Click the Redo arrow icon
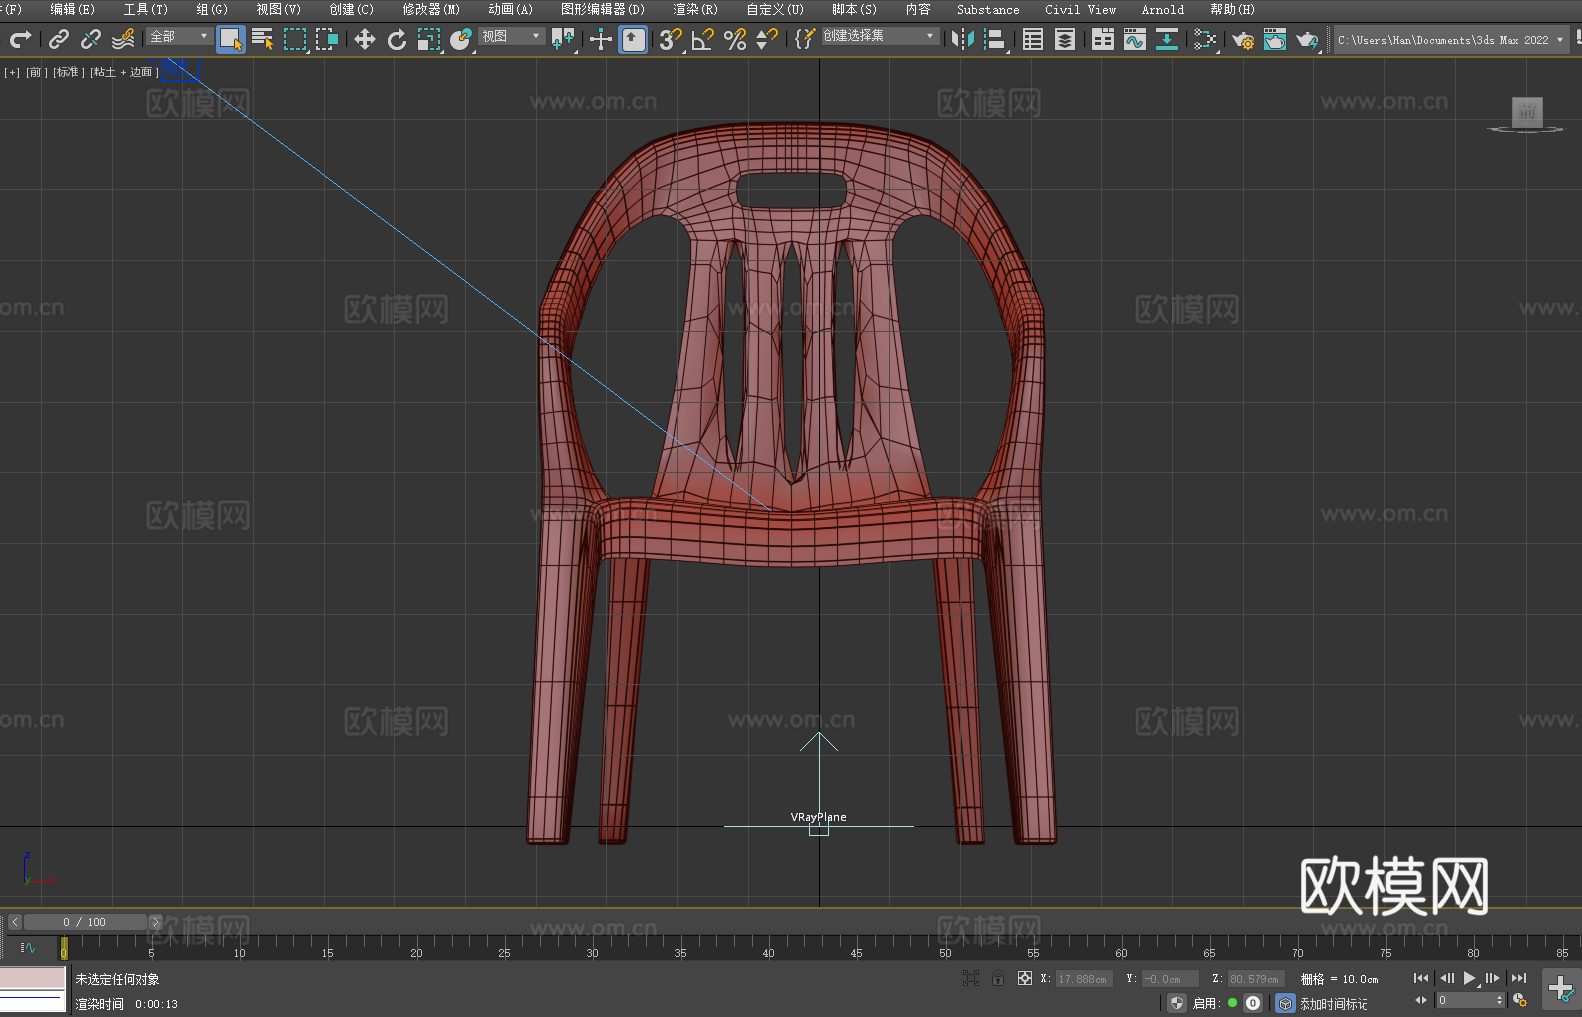The width and height of the screenshot is (1582, 1017). pyautogui.click(x=20, y=39)
